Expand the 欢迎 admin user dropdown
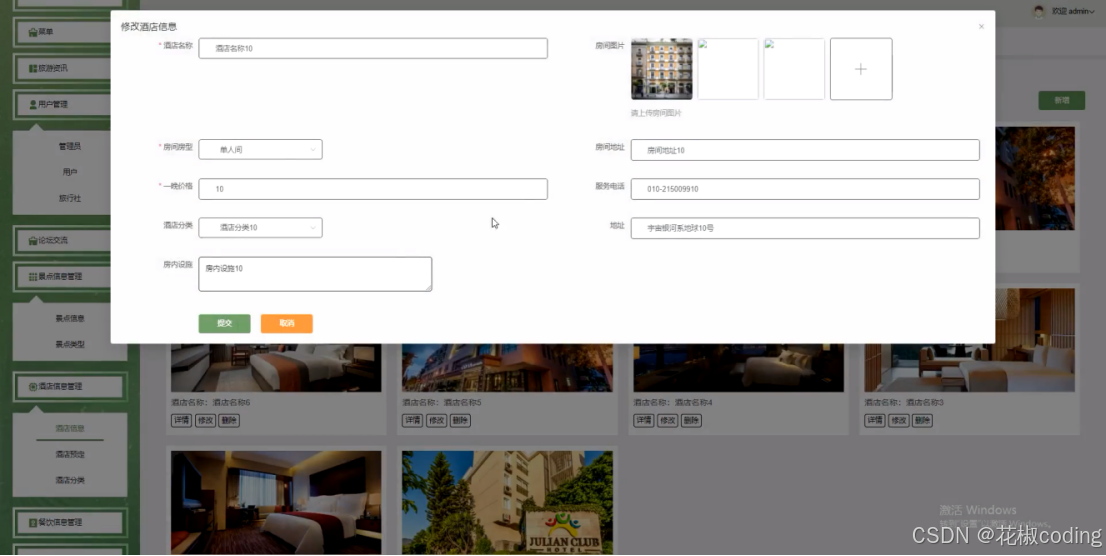Image resolution: width=1106 pixels, height=556 pixels. (1073, 11)
